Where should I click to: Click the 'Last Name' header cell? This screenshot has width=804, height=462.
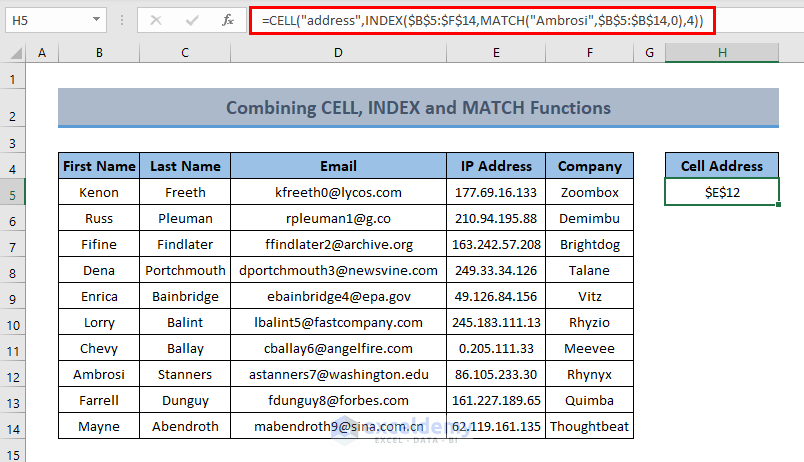[x=185, y=166]
